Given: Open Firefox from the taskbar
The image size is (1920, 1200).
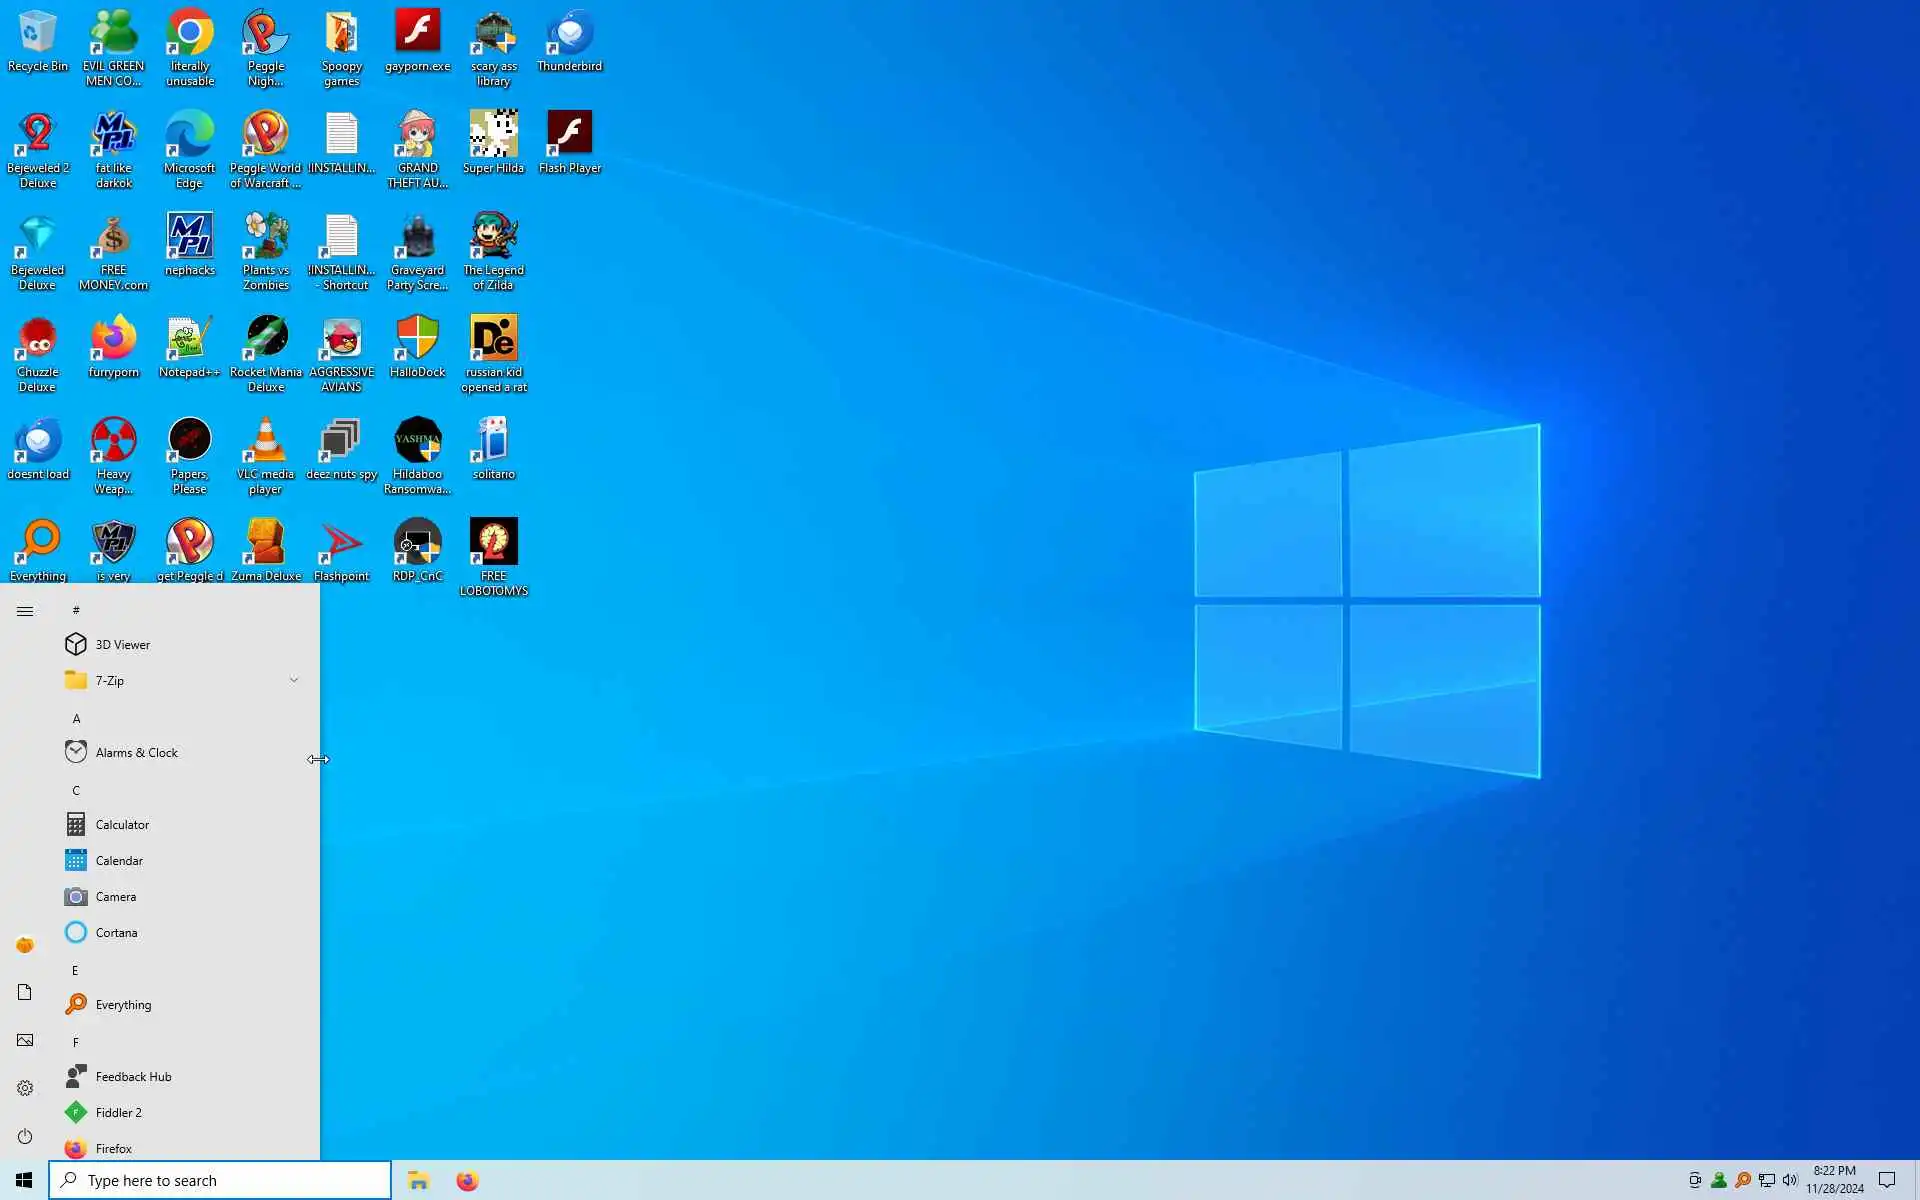Looking at the screenshot, I should 467,1181.
